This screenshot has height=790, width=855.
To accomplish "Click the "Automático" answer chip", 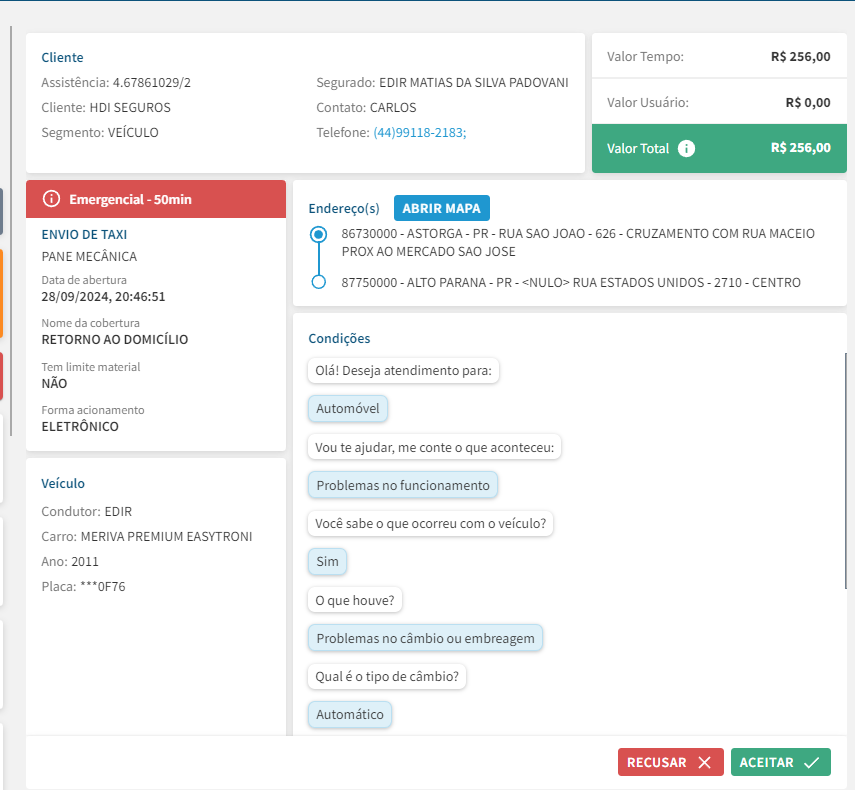I will [350, 714].
